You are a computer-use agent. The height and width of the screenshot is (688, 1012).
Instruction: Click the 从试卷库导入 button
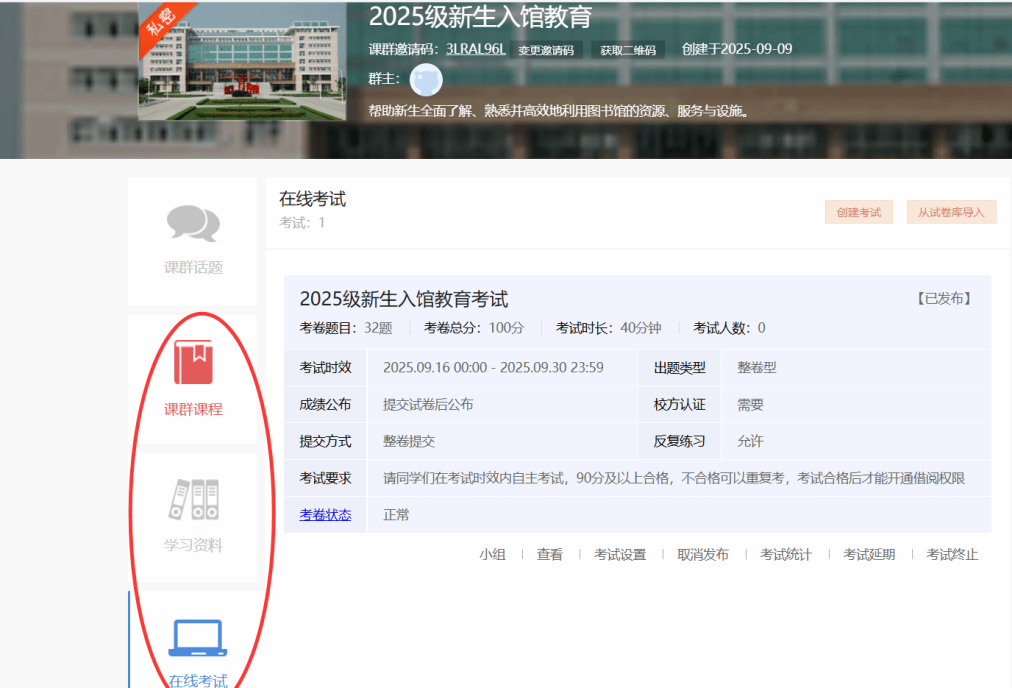950,212
